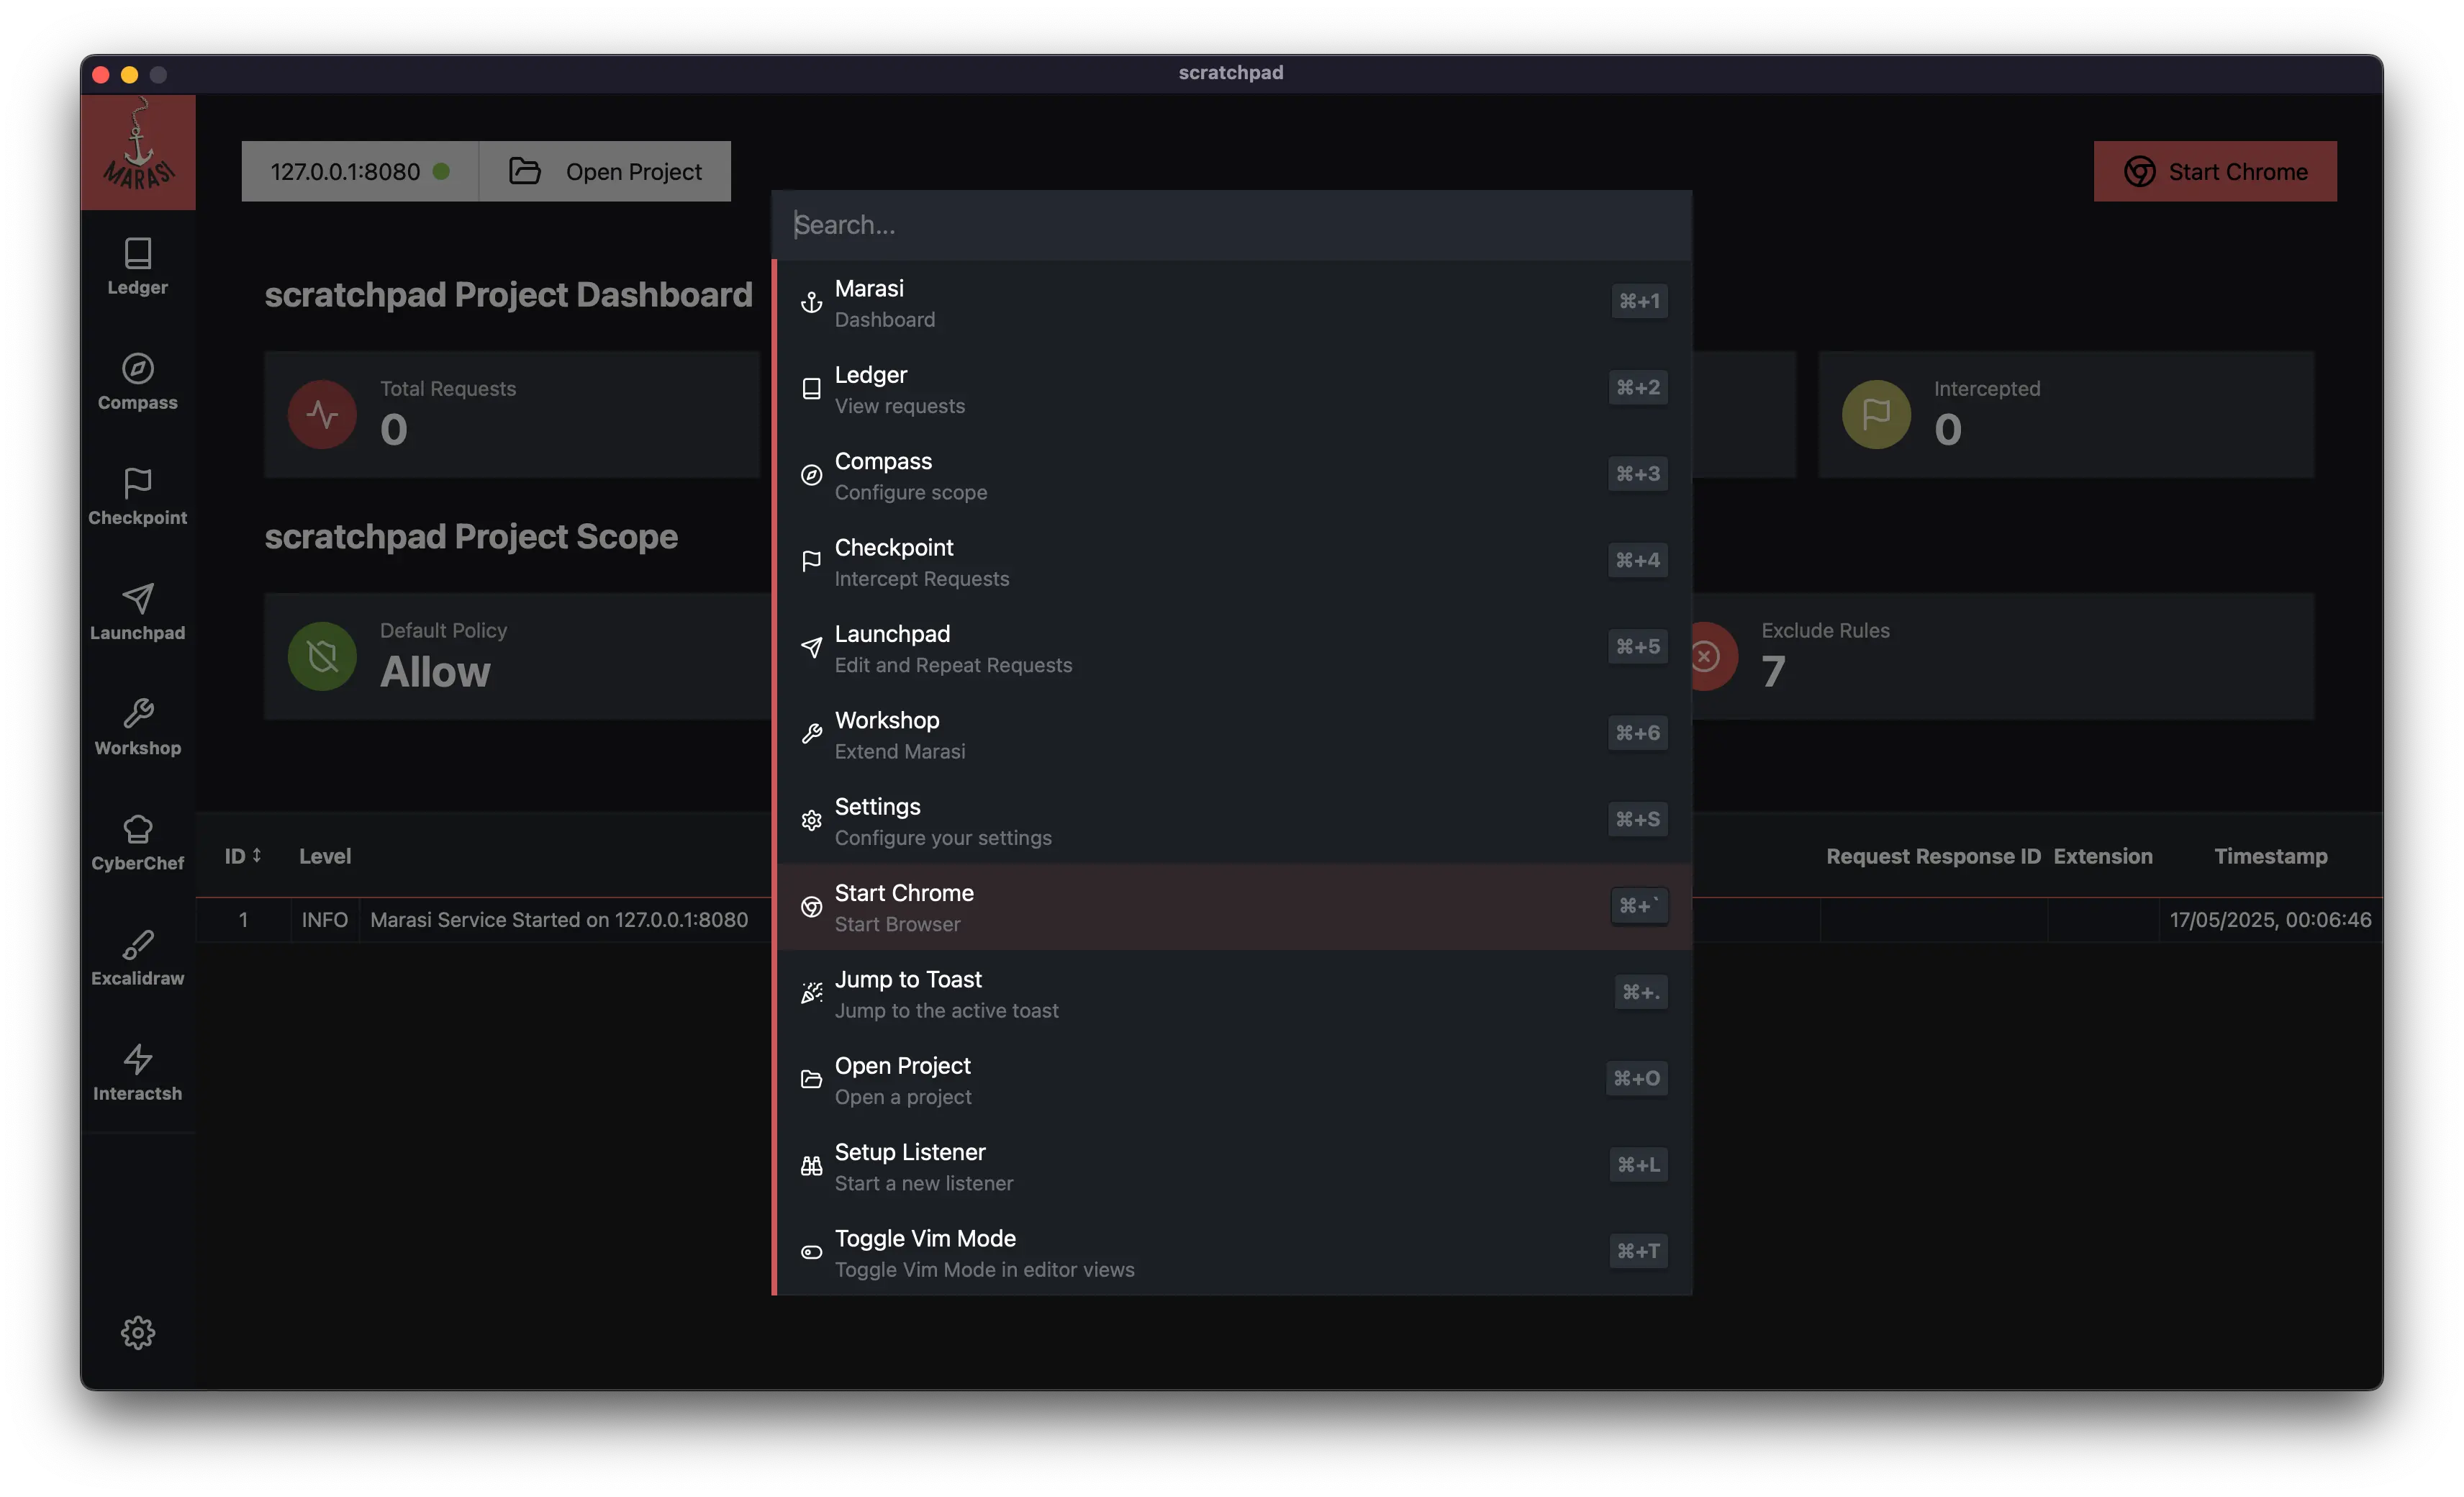
Task: Select Launchpad Edit and Repeat Requests
Action: [1234, 648]
